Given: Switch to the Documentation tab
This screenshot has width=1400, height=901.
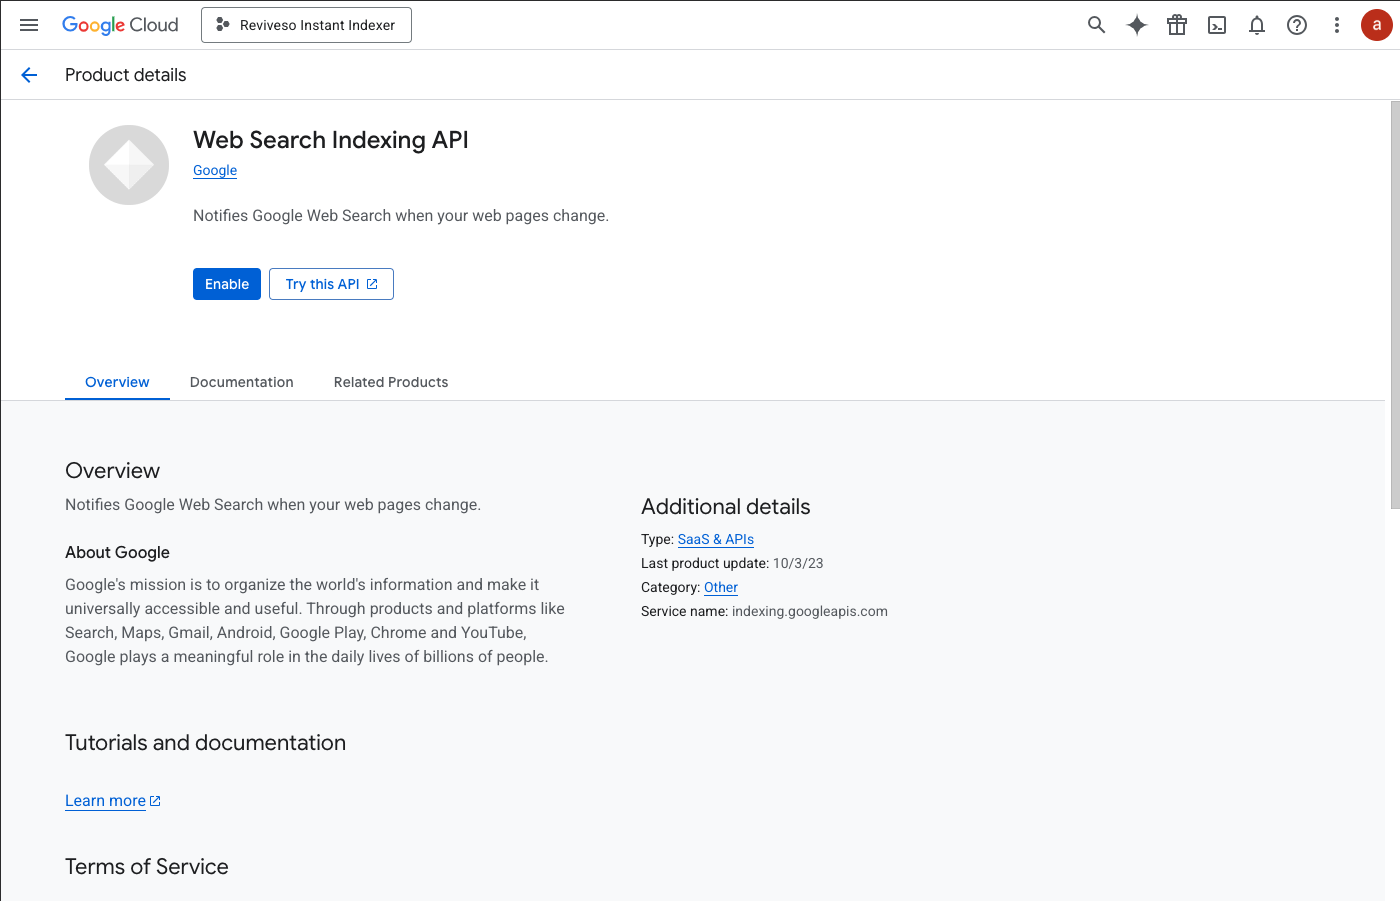Looking at the screenshot, I should pos(242,382).
